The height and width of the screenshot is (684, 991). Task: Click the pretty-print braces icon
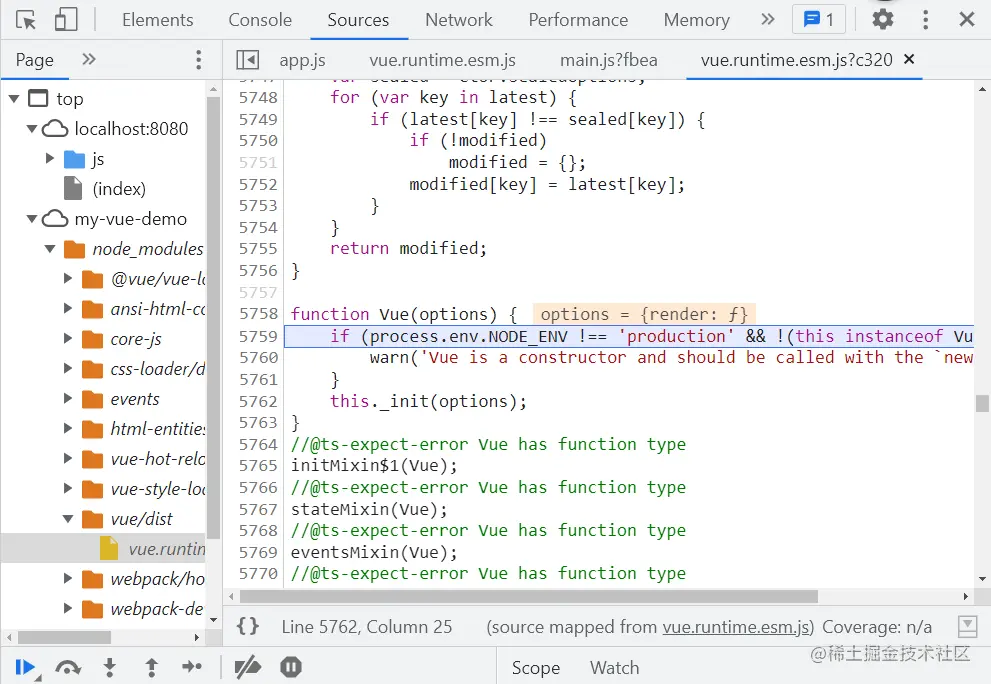coord(248,626)
